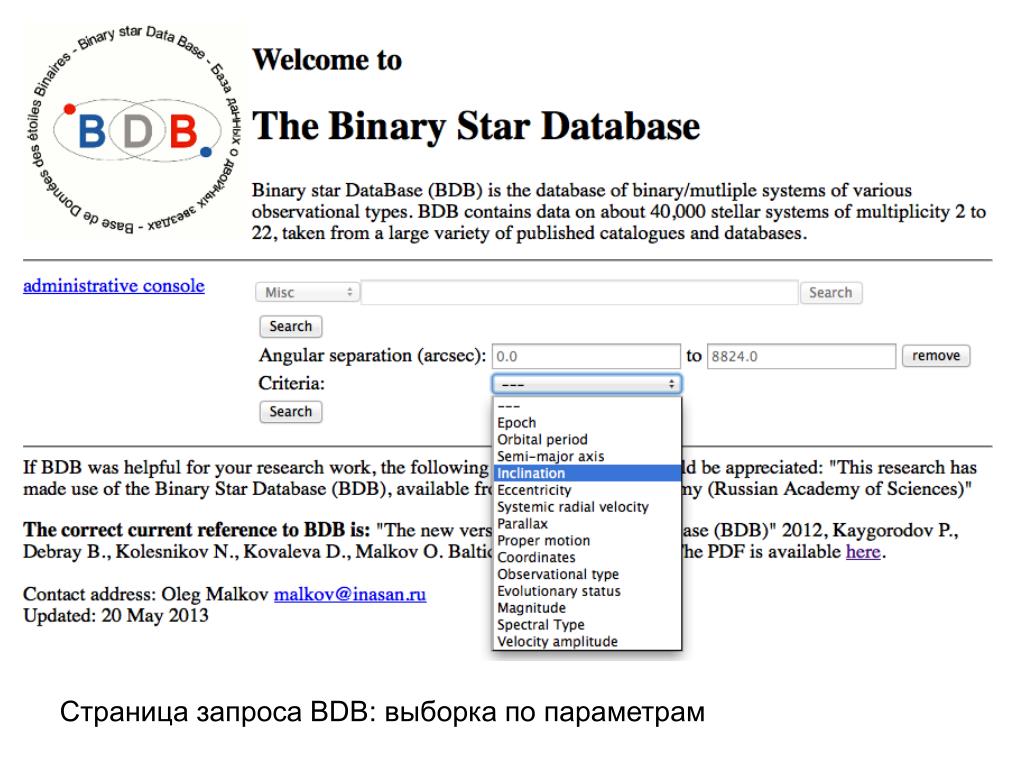Screen dimensions: 1024x768
Task: Click the Search button under Misc dropdown
Action: click(x=291, y=326)
